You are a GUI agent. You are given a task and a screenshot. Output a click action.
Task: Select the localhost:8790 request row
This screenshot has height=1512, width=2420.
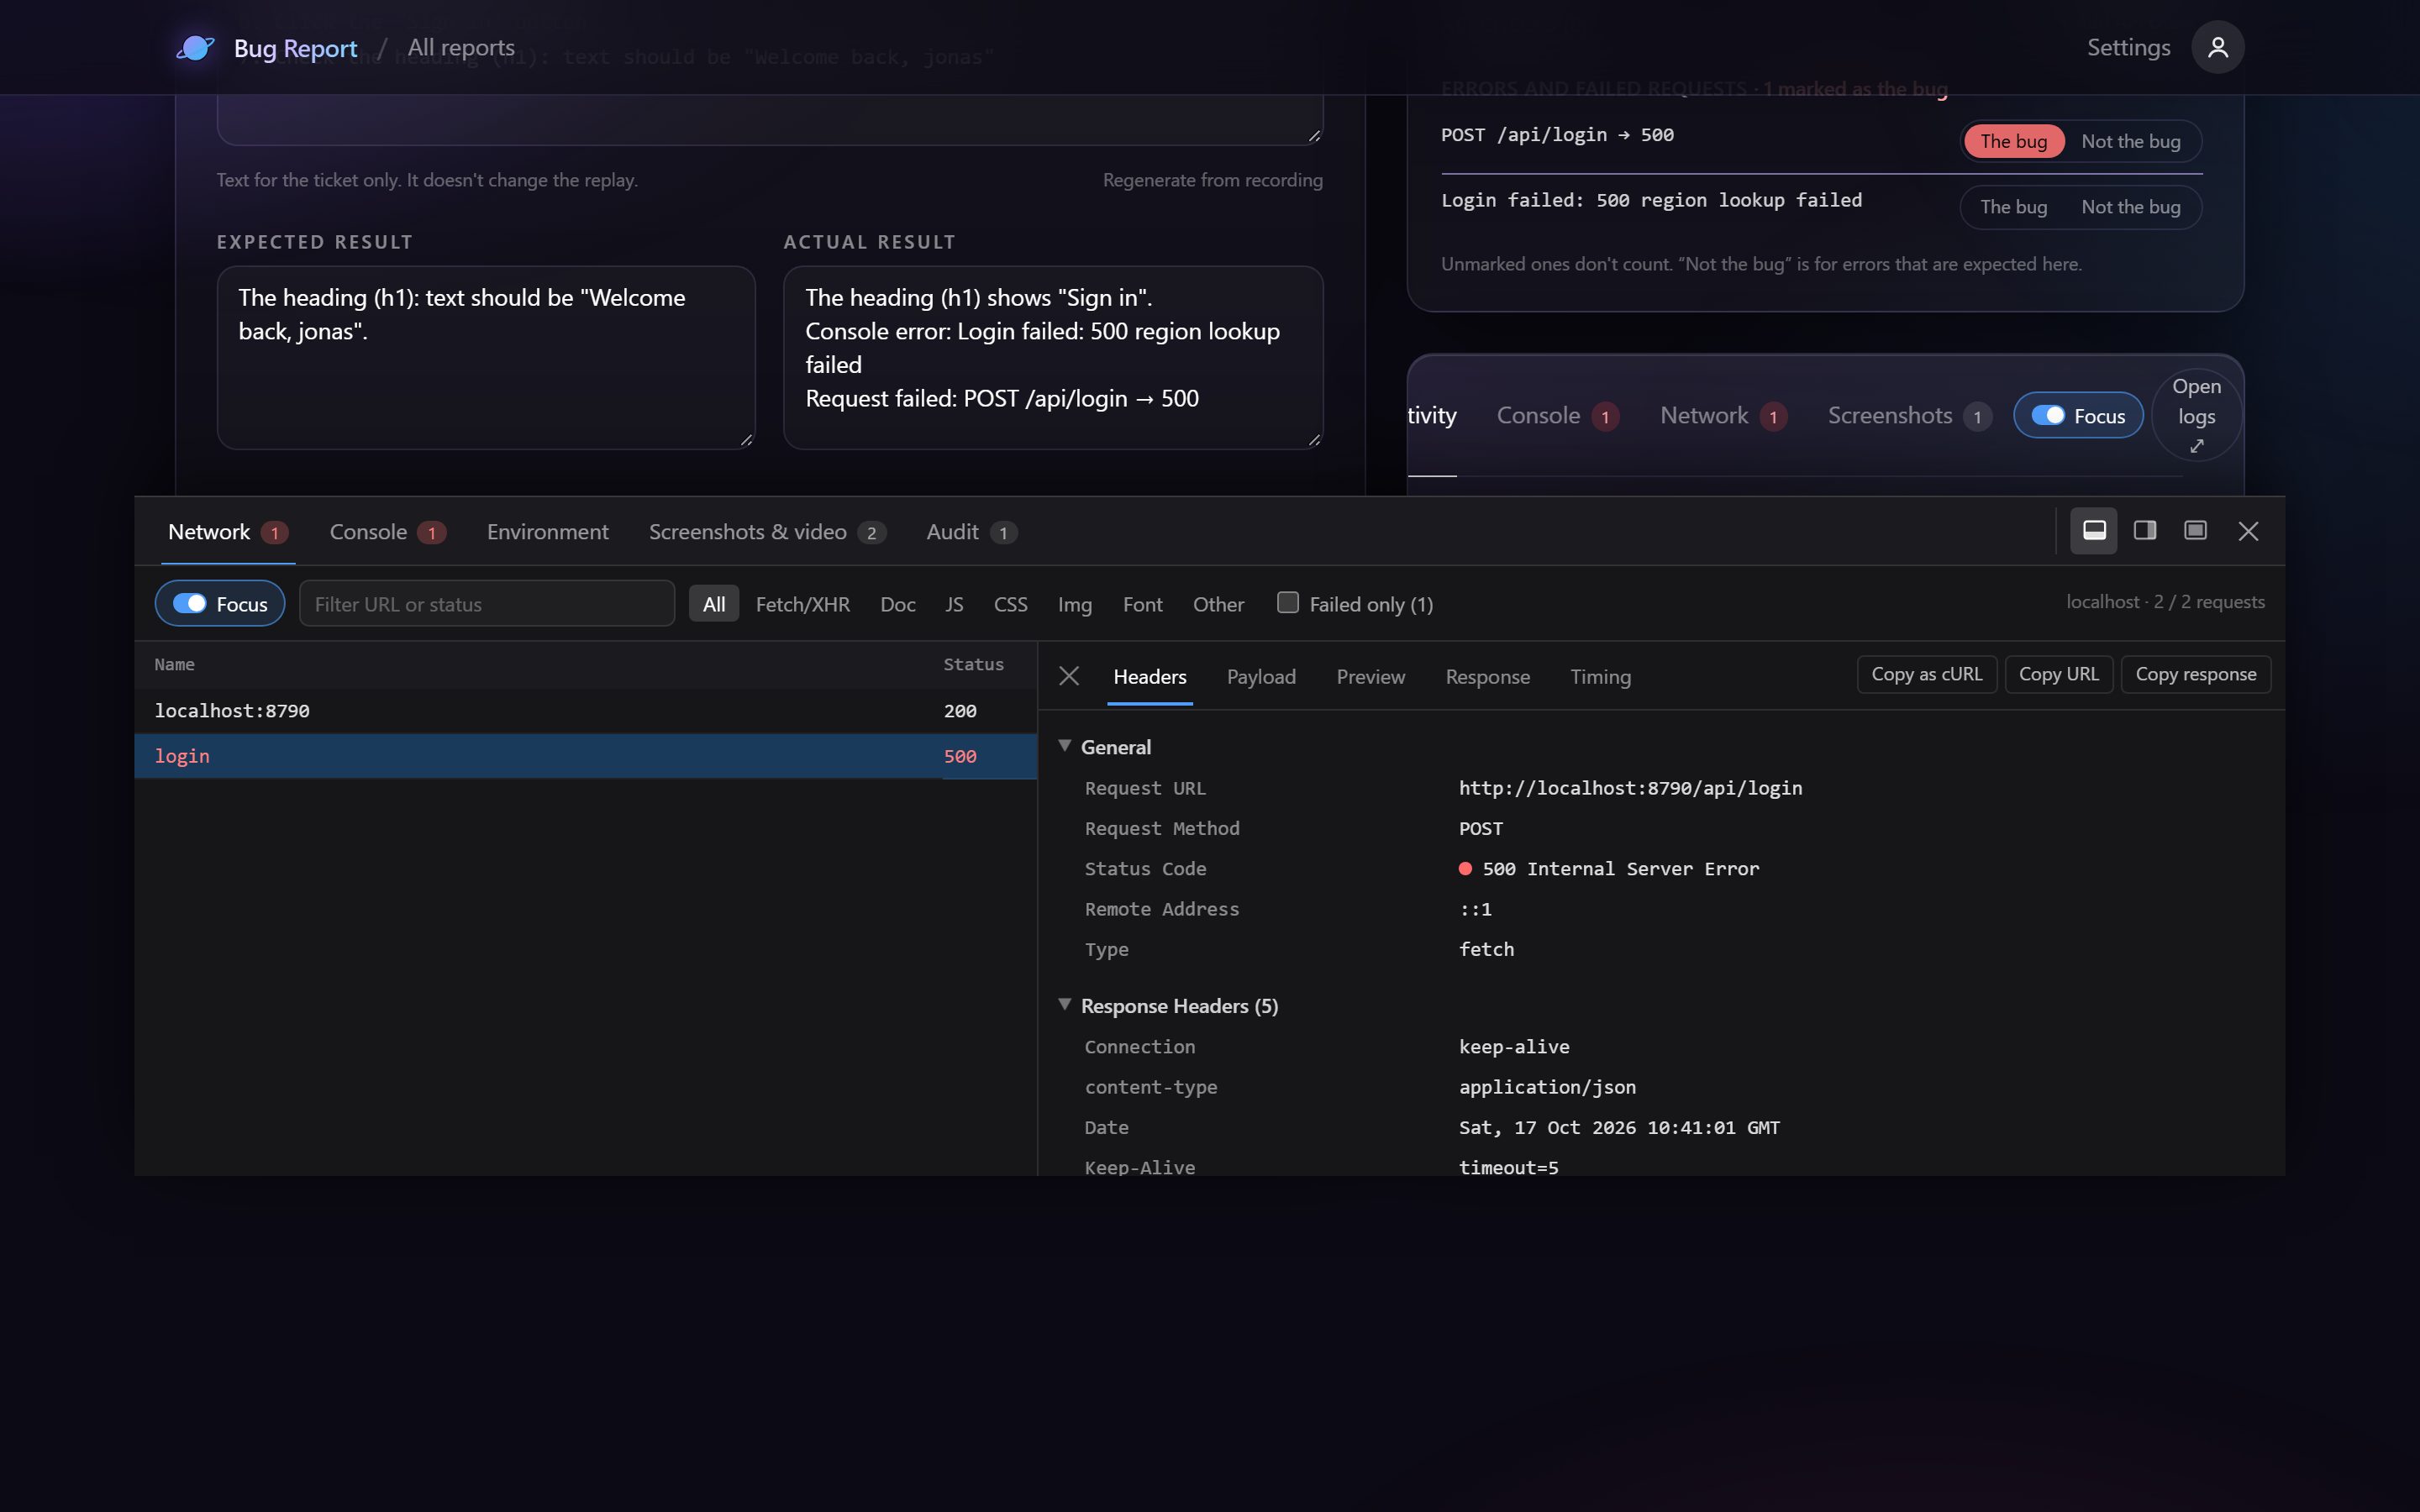coord(585,711)
